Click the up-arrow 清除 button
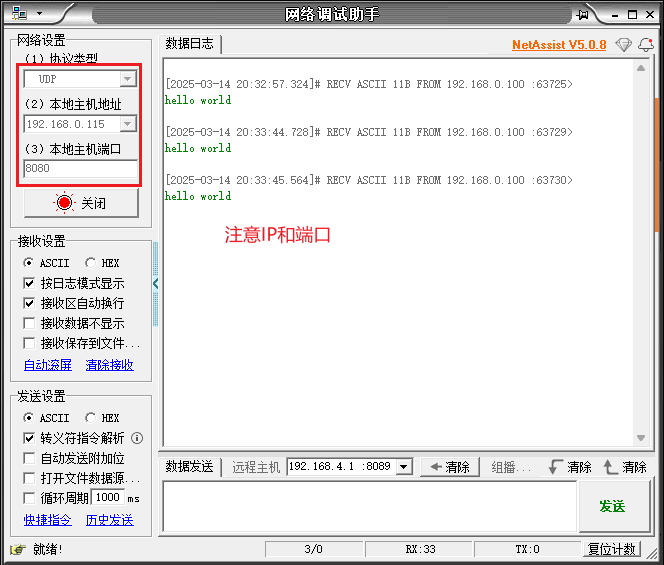The image size is (664, 565). pos(625,467)
